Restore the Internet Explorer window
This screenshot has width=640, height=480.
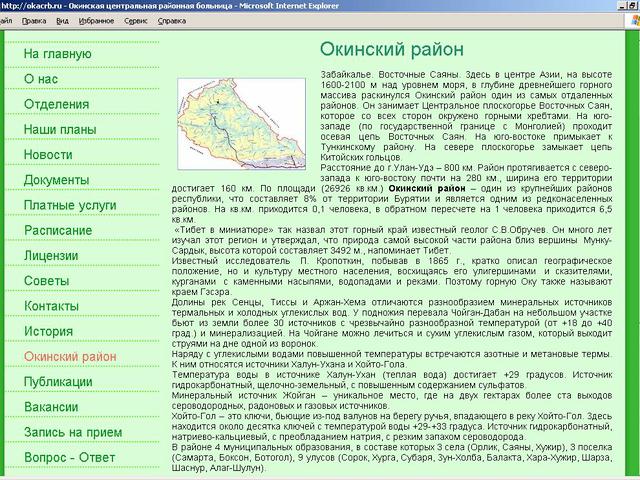coord(632,5)
